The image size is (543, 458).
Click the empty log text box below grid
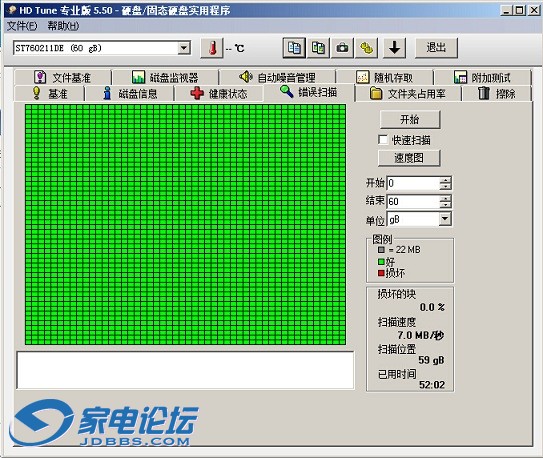click(185, 370)
